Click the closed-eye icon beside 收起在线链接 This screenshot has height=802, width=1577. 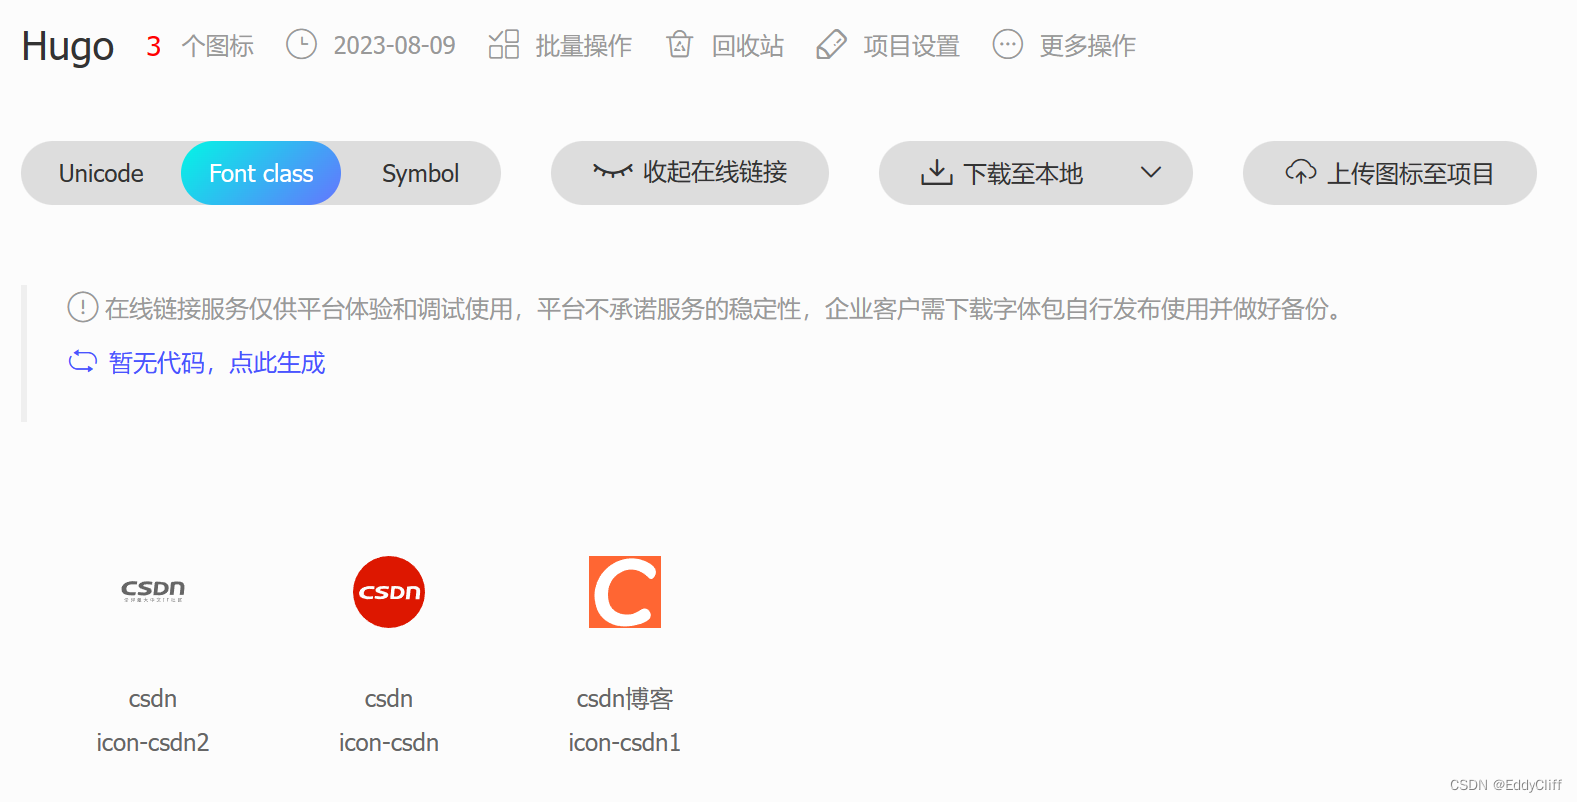pyautogui.click(x=613, y=171)
